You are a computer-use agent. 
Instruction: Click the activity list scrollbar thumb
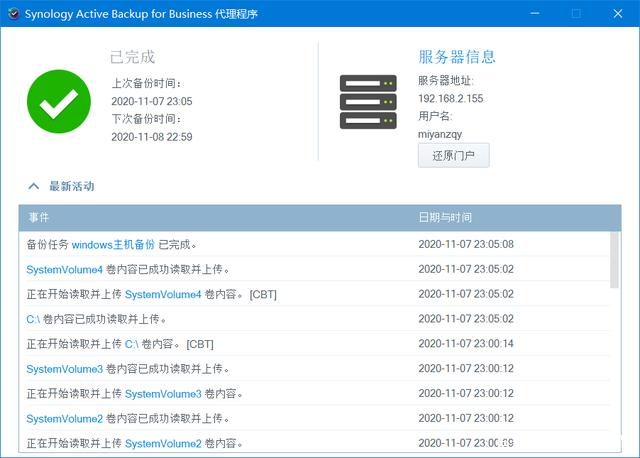[x=614, y=260]
